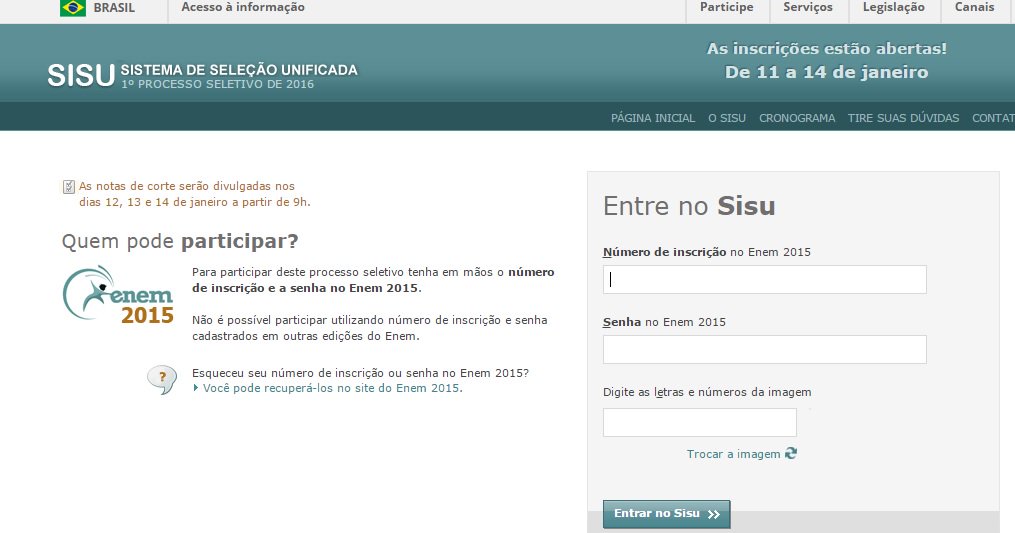The image size is (1015, 533).
Task: Open TIRE SUAS DÚVIDAS page
Action: pos(903,118)
